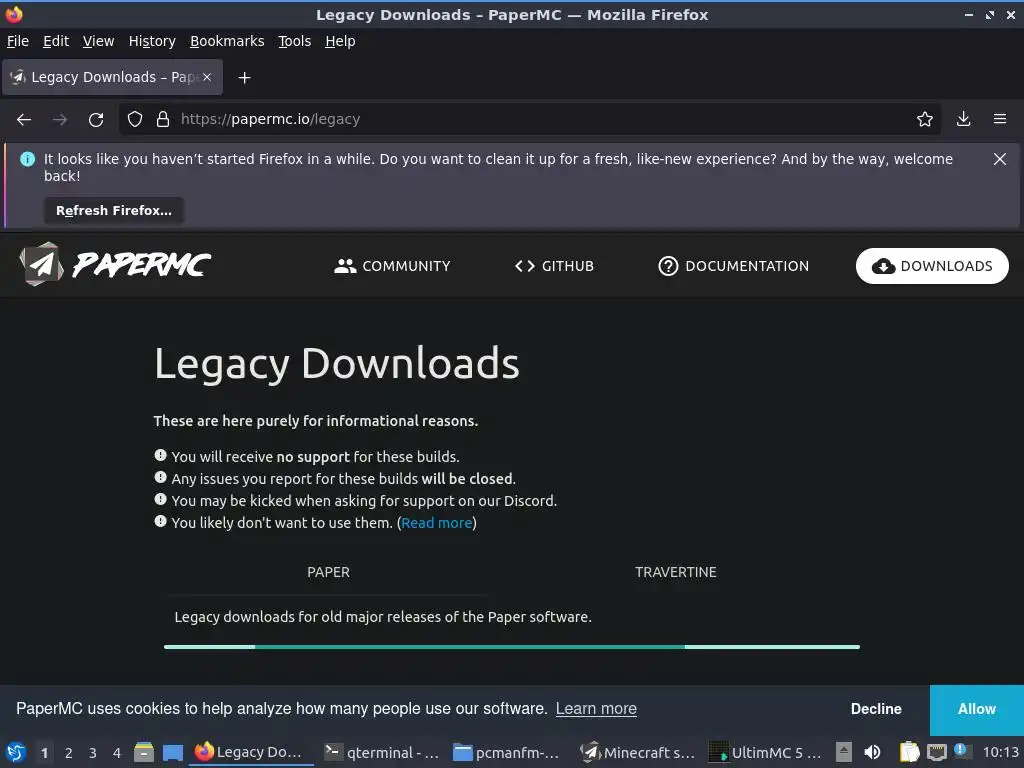Close the Legacy Downloads tab
This screenshot has height=768, width=1024.
pyautogui.click(x=207, y=77)
